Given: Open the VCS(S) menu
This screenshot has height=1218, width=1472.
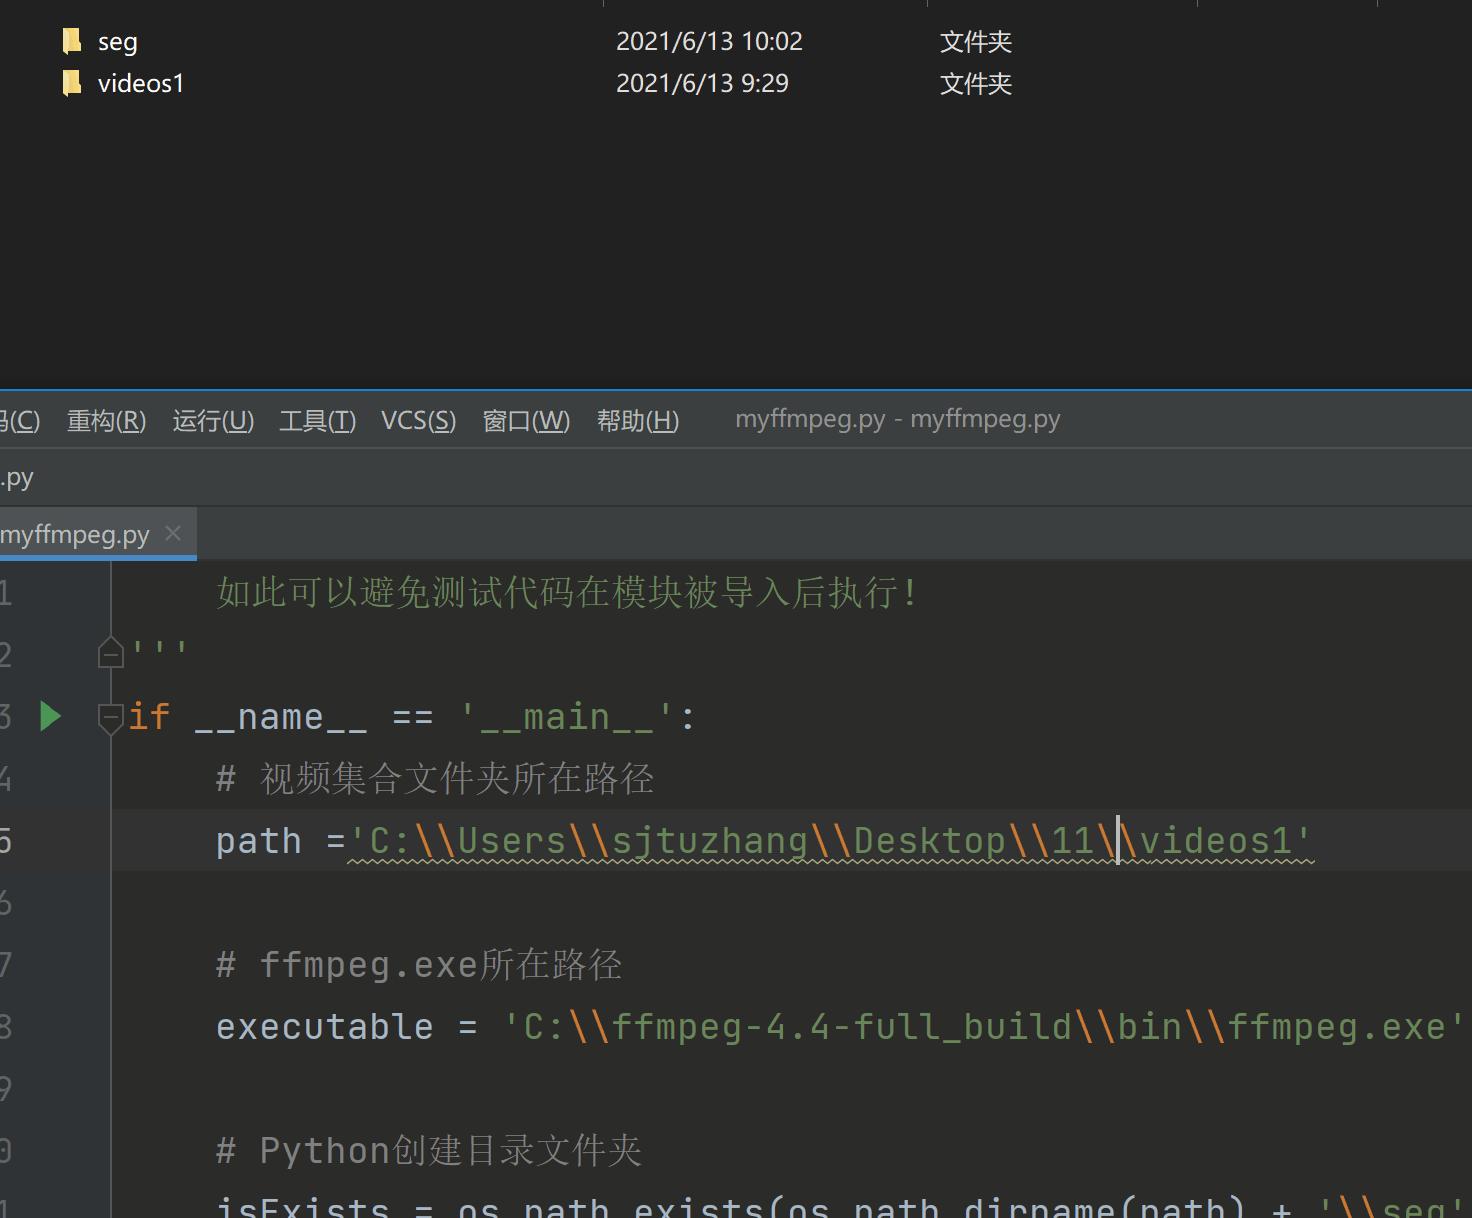Looking at the screenshot, I should coord(418,420).
